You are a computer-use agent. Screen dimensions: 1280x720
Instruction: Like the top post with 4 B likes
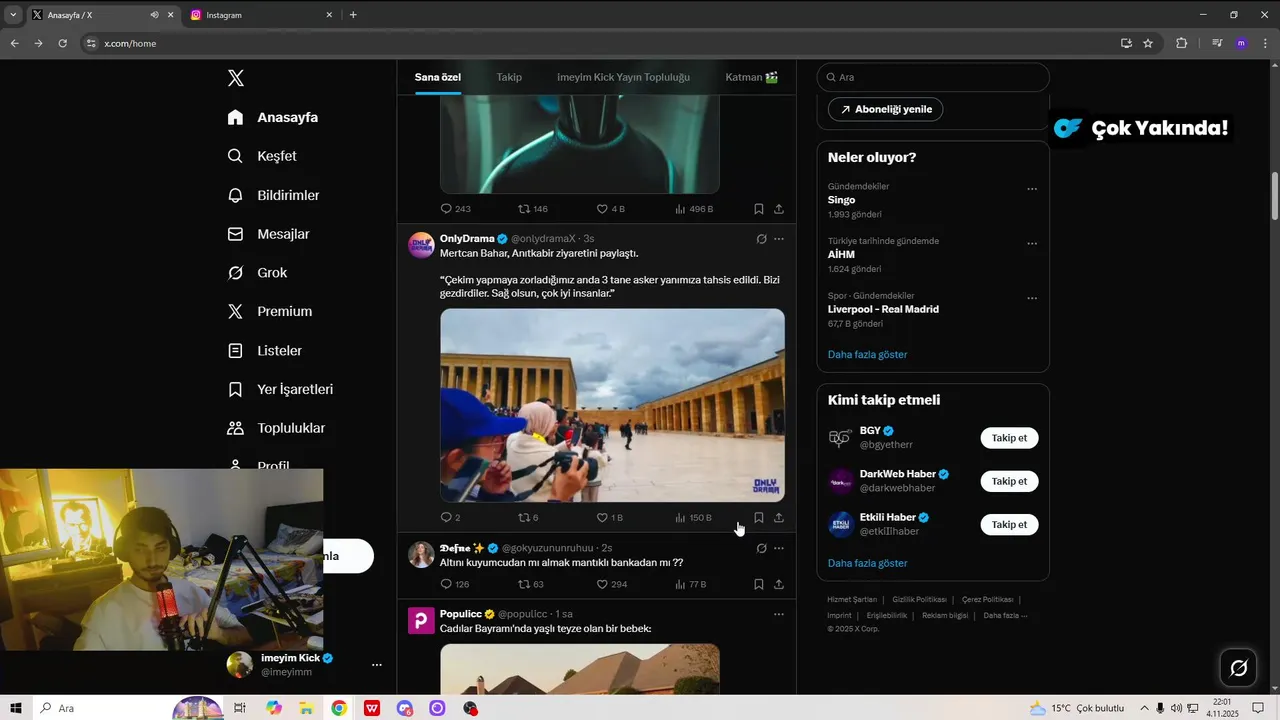pyautogui.click(x=610, y=209)
